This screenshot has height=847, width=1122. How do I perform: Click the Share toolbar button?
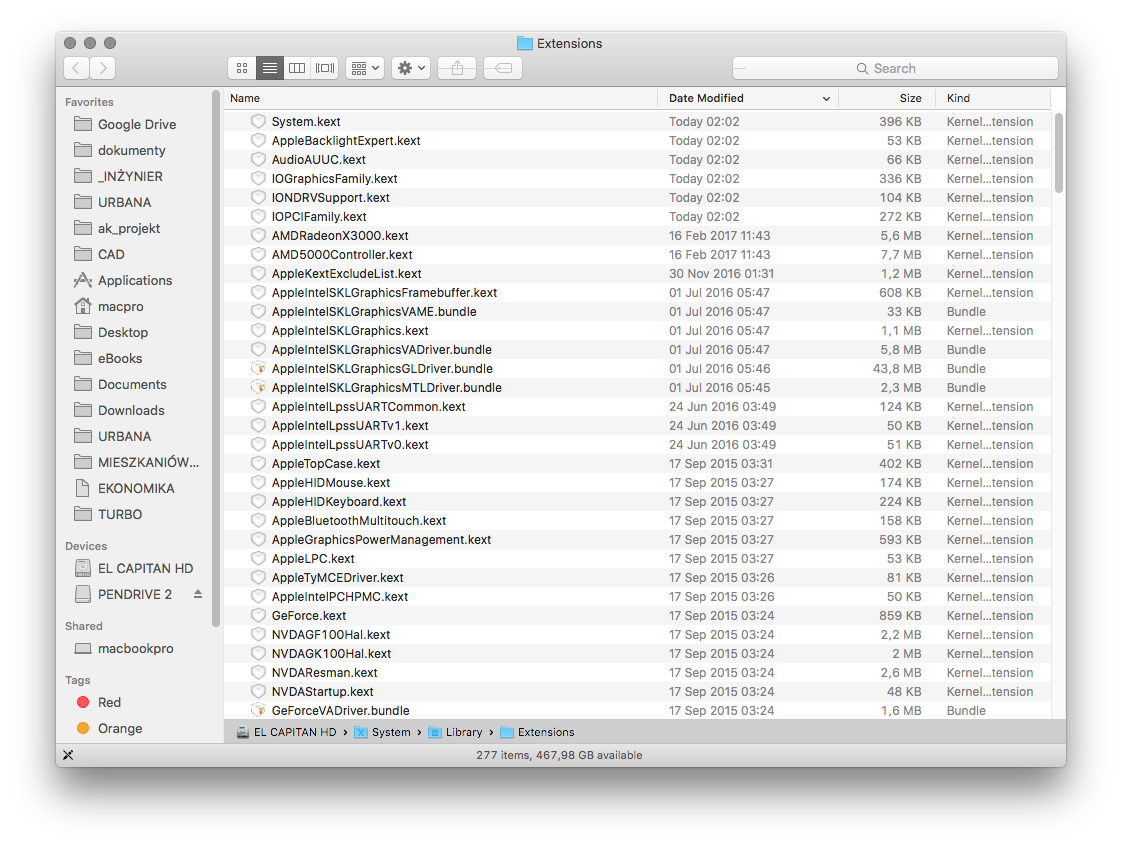(457, 68)
